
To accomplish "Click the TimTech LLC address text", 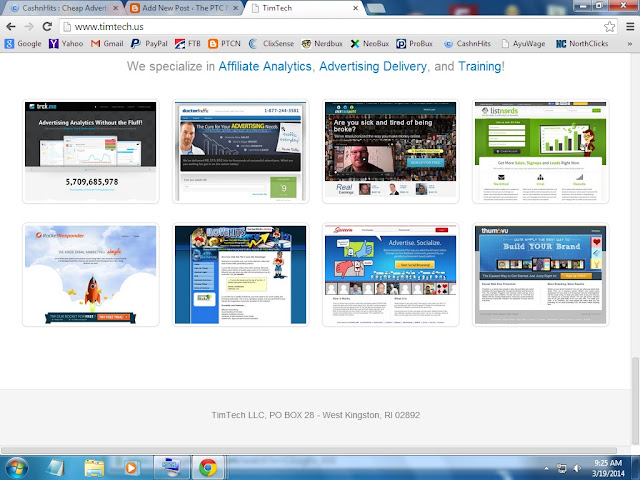I will [x=316, y=415].
